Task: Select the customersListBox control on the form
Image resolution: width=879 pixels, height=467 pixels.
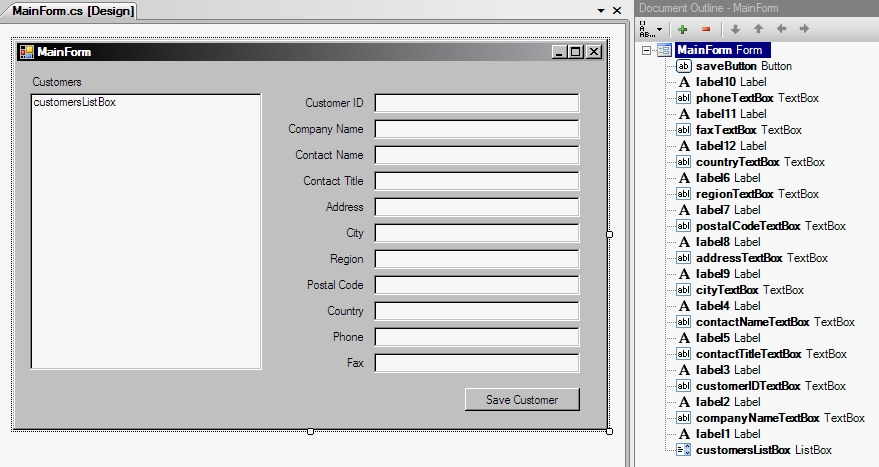Action: point(146,232)
